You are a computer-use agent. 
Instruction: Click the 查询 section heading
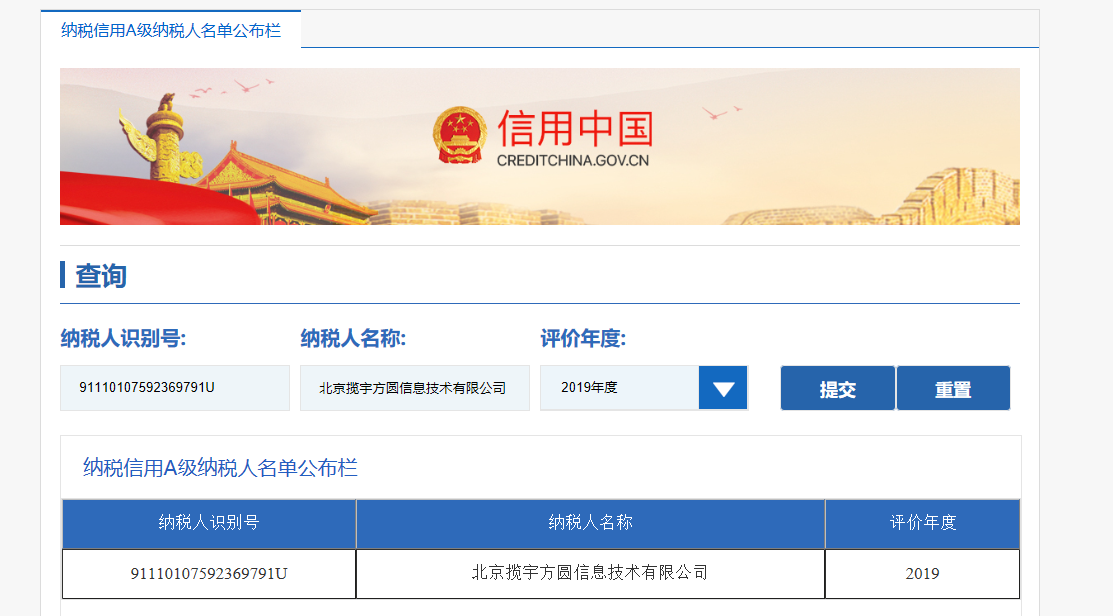[101, 275]
